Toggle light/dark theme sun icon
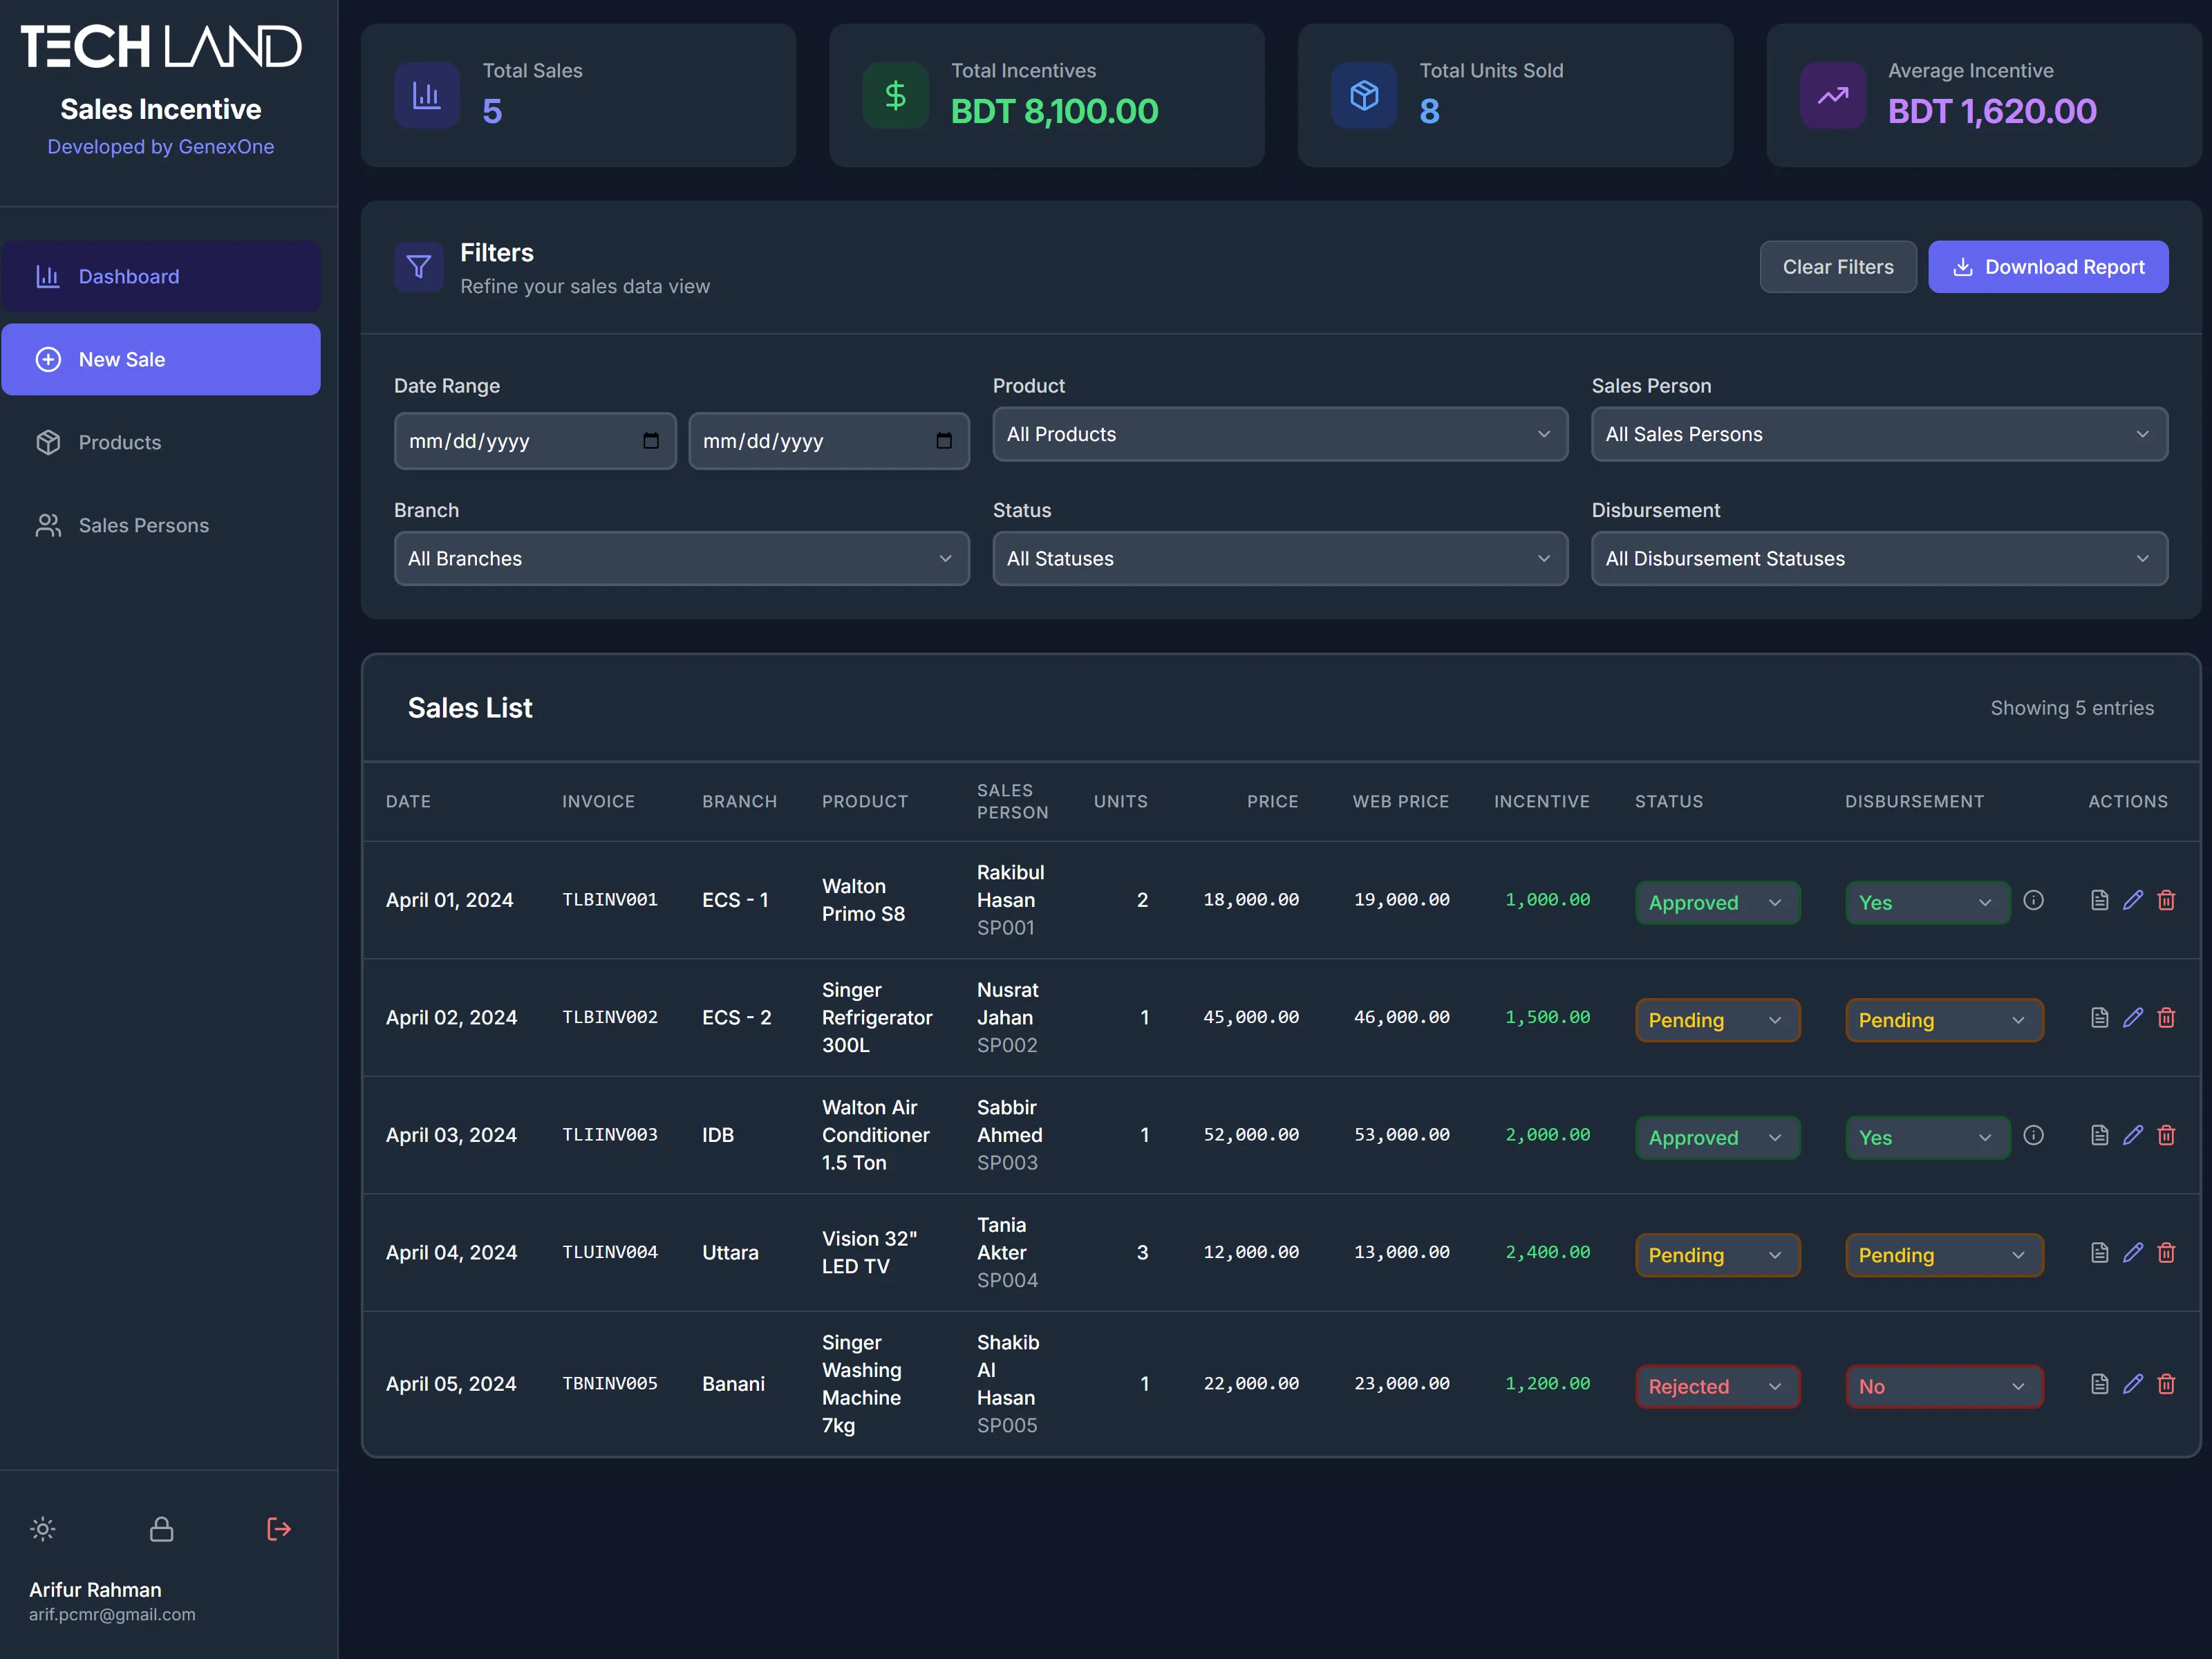 click(x=43, y=1528)
